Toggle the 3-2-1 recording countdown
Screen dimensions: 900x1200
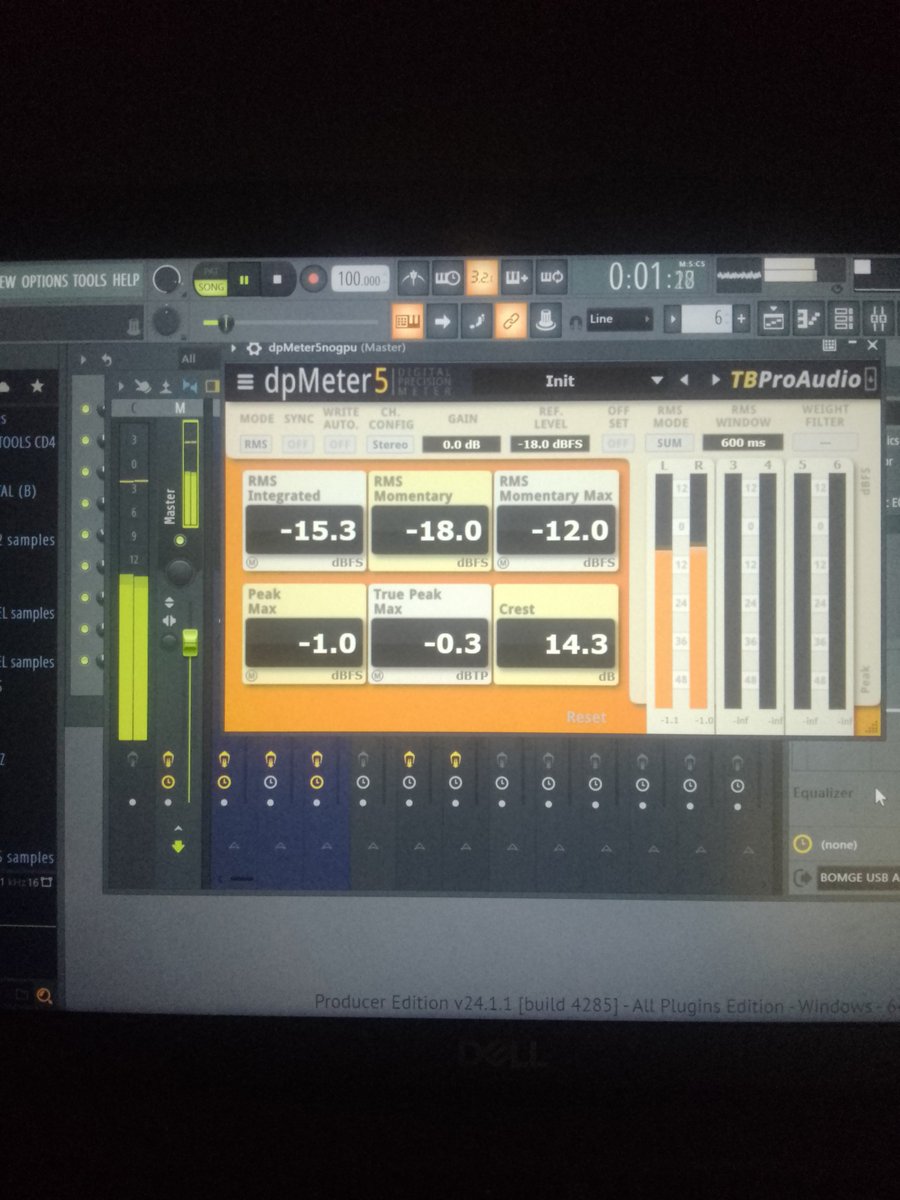tap(482, 277)
